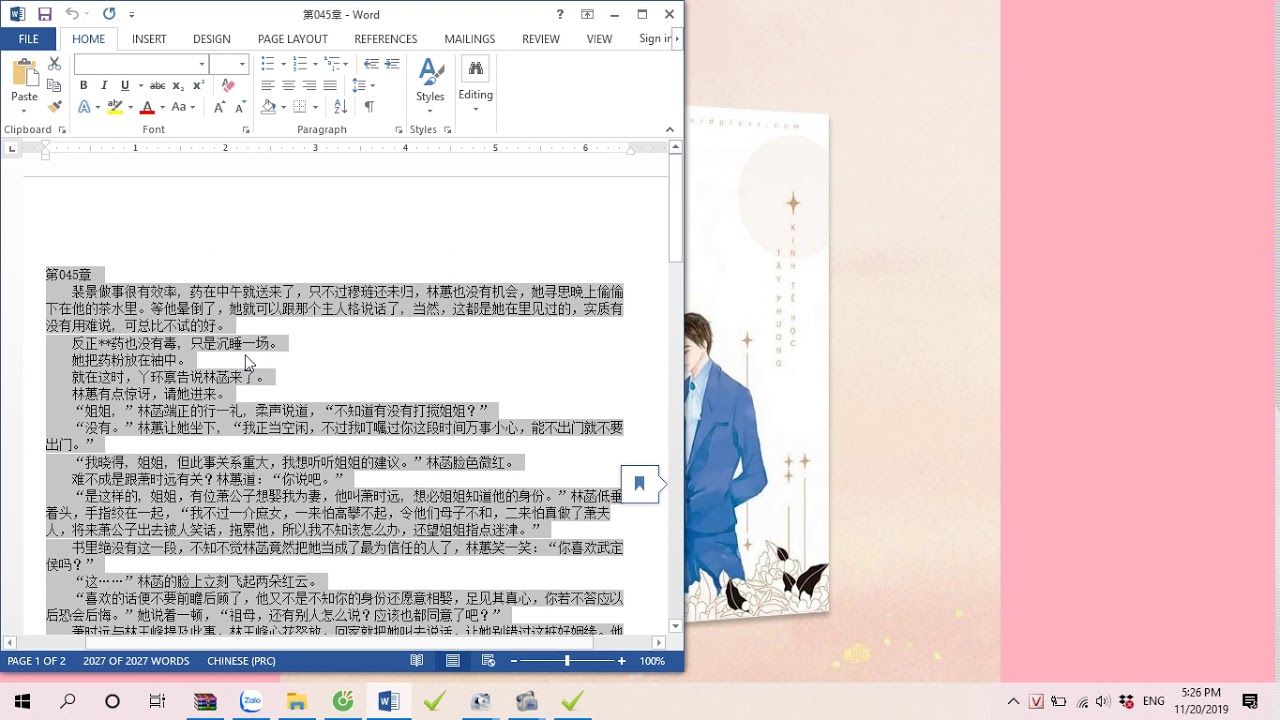Image resolution: width=1280 pixels, height=720 pixels.
Task: Open the Borders dropdown arrow
Action: 315,107
